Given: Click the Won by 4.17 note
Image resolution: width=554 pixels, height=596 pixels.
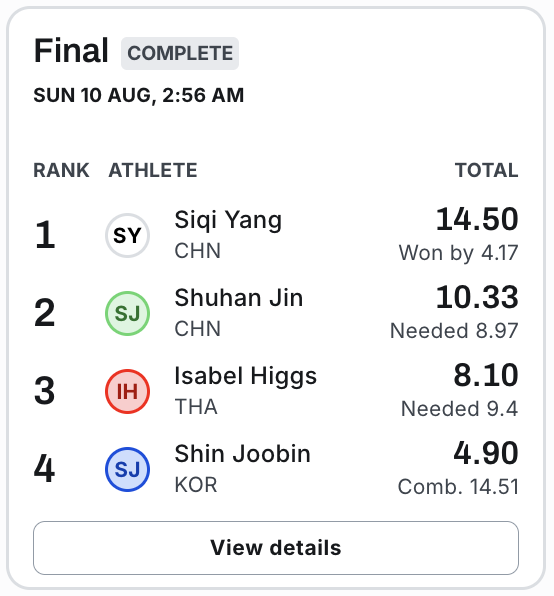Looking at the screenshot, I should 459,252.
